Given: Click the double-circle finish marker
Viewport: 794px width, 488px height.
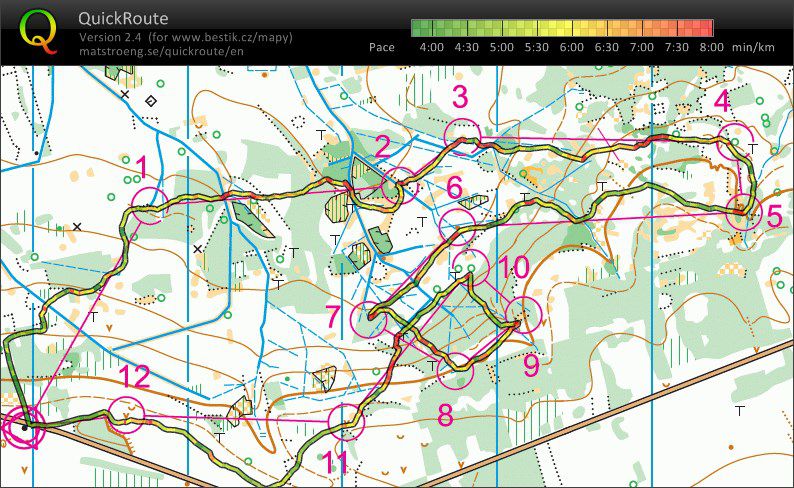Looking at the screenshot, I should tap(23, 428).
